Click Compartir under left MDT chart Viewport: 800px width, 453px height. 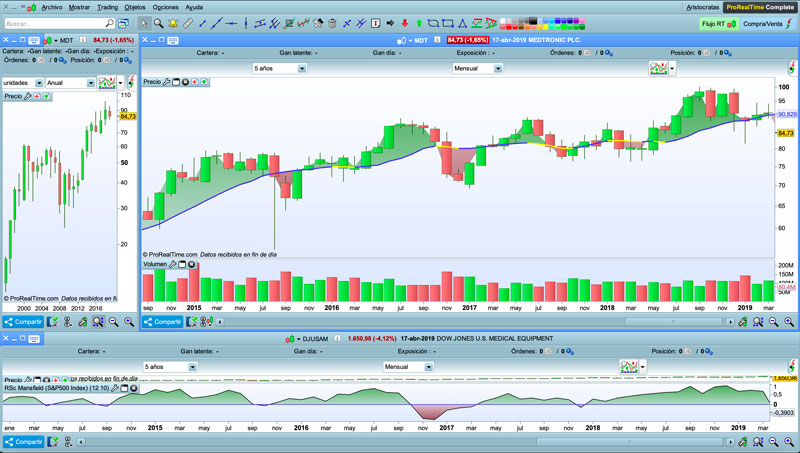point(23,322)
